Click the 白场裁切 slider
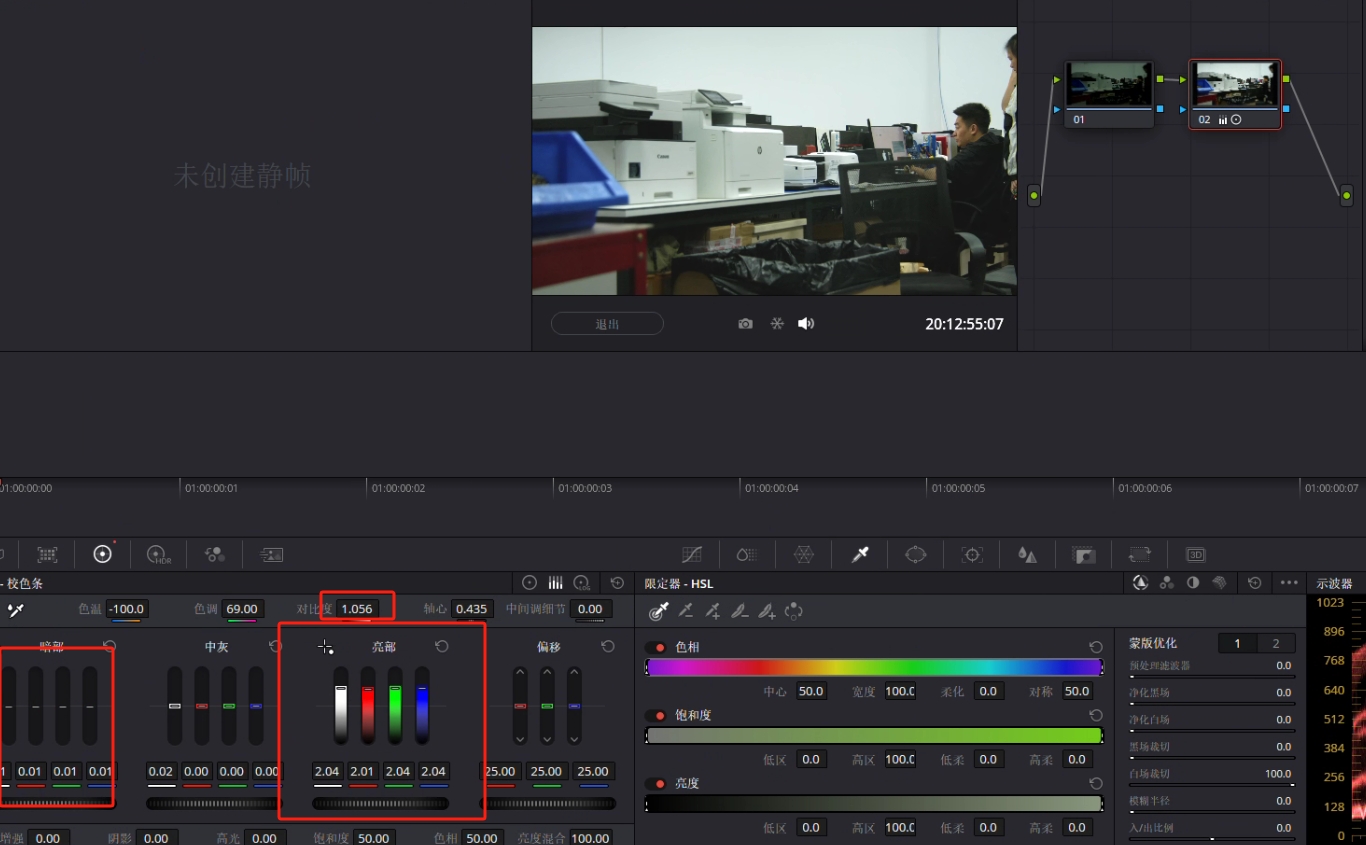 point(1212,785)
